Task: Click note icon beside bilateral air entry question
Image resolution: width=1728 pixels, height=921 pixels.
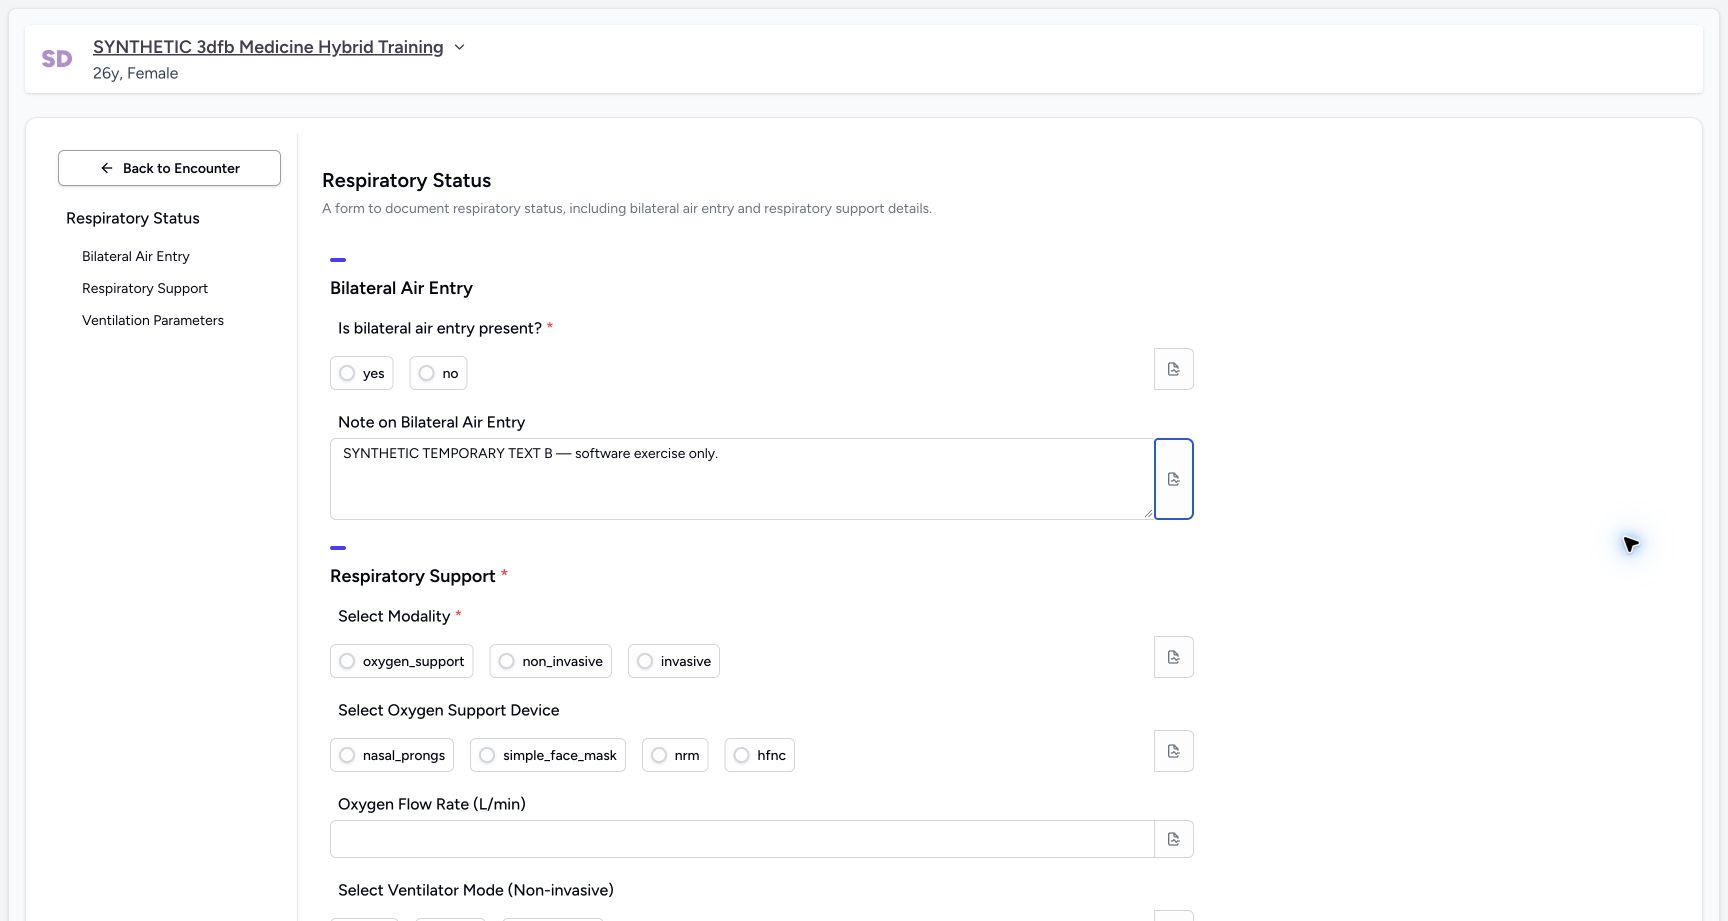Action: point(1173,369)
